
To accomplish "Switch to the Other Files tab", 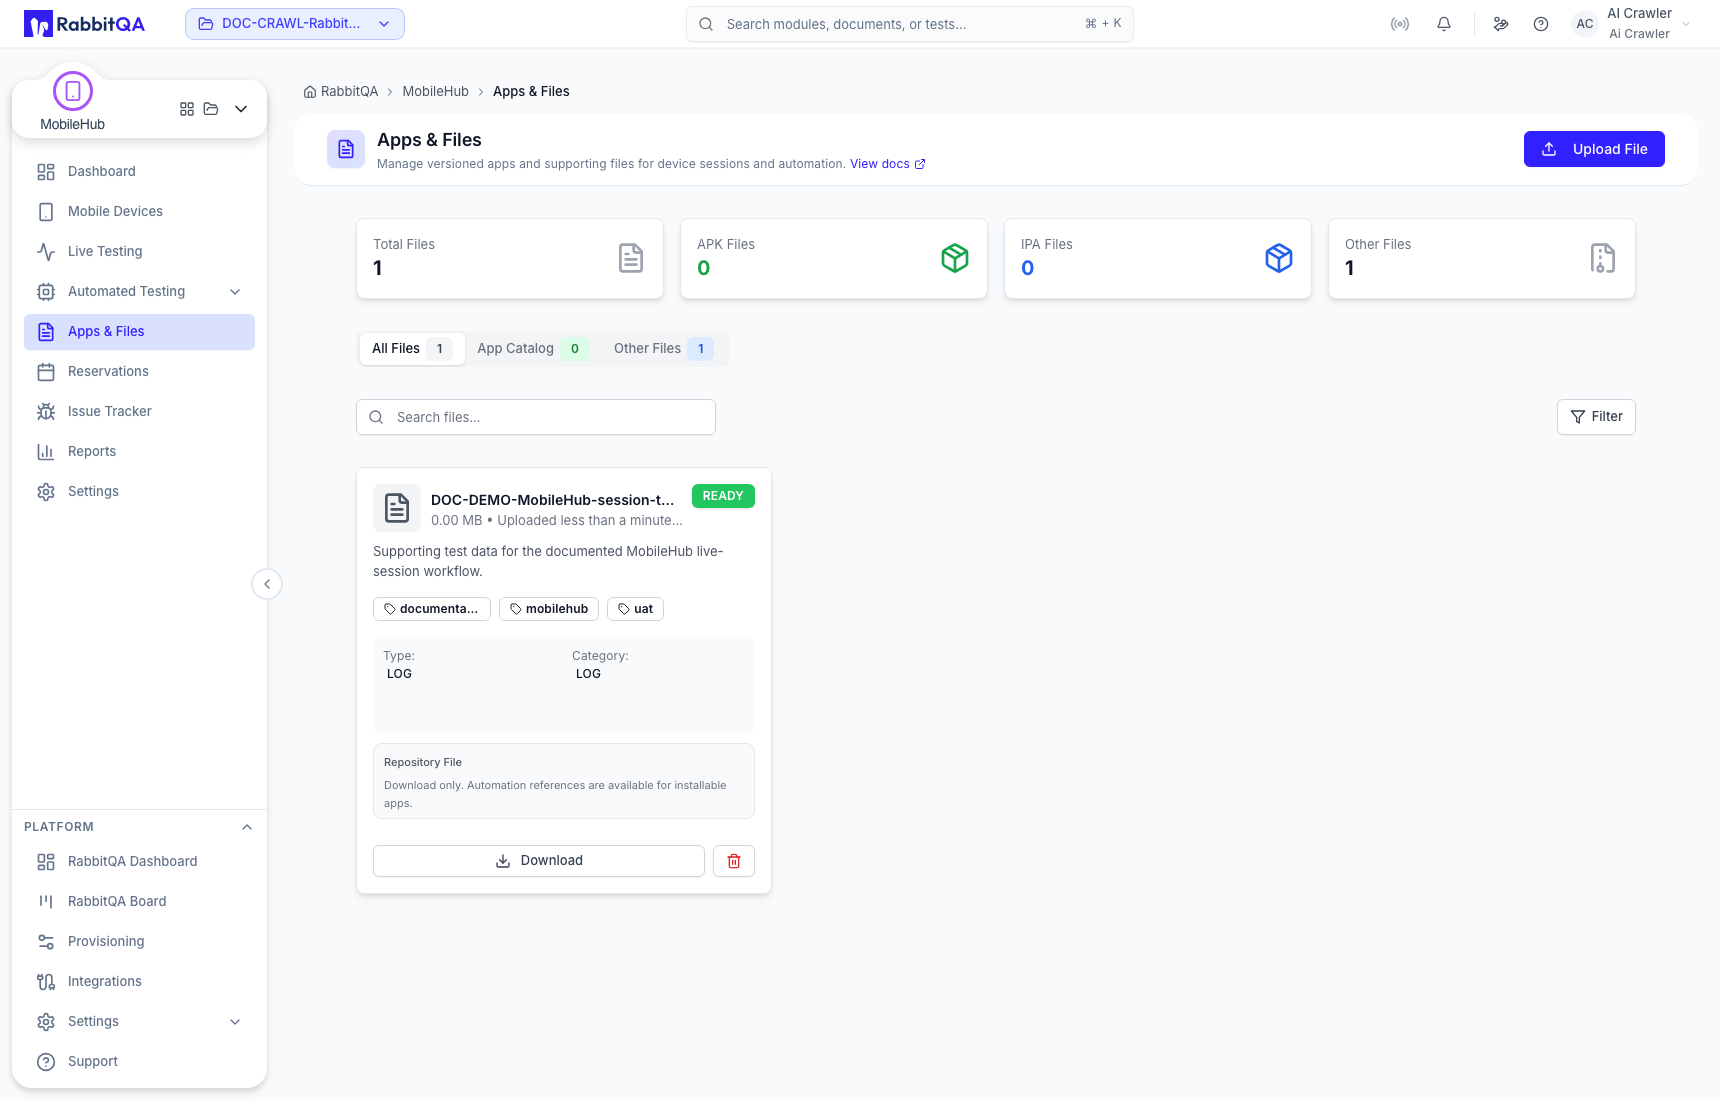I will click(663, 349).
